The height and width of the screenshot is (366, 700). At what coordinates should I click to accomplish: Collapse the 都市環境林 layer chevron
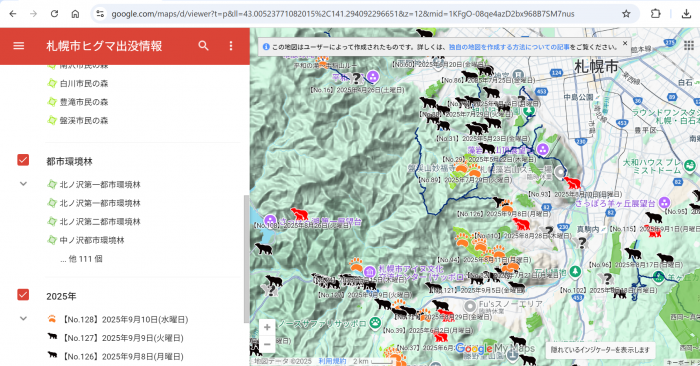(23, 184)
